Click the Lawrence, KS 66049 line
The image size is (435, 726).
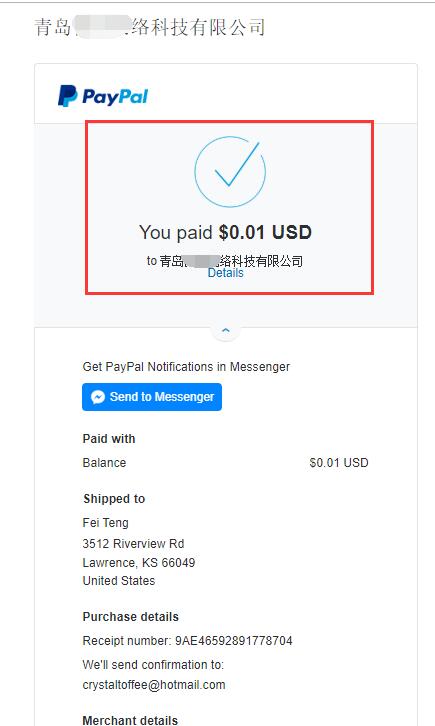(139, 563)
